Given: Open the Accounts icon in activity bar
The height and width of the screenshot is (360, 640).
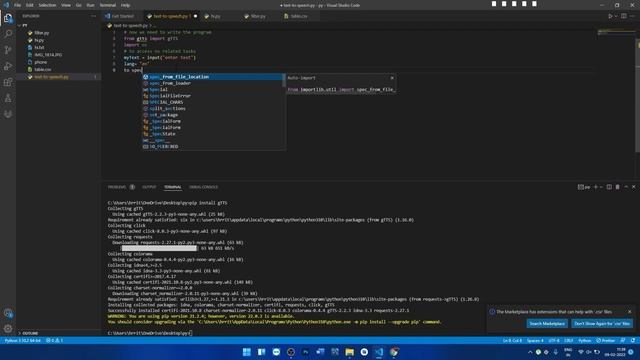Looking at the screenshot, I should (8, 313).
